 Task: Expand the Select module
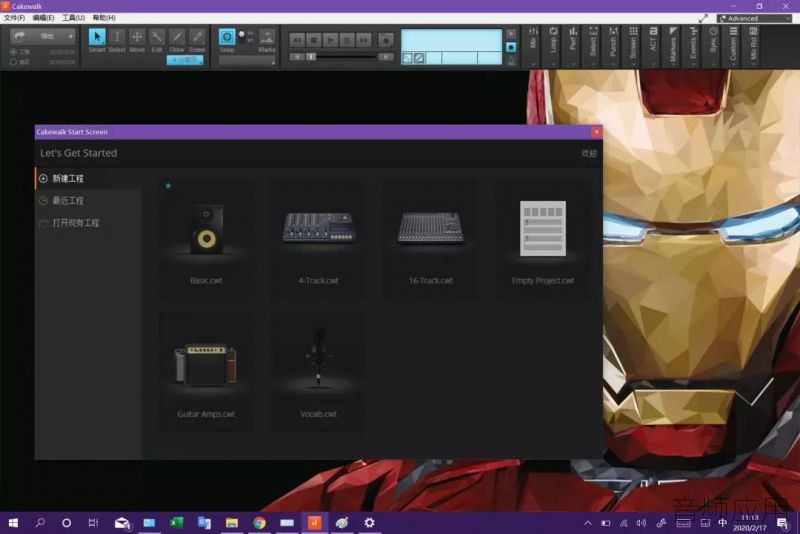tap(593, 46)
